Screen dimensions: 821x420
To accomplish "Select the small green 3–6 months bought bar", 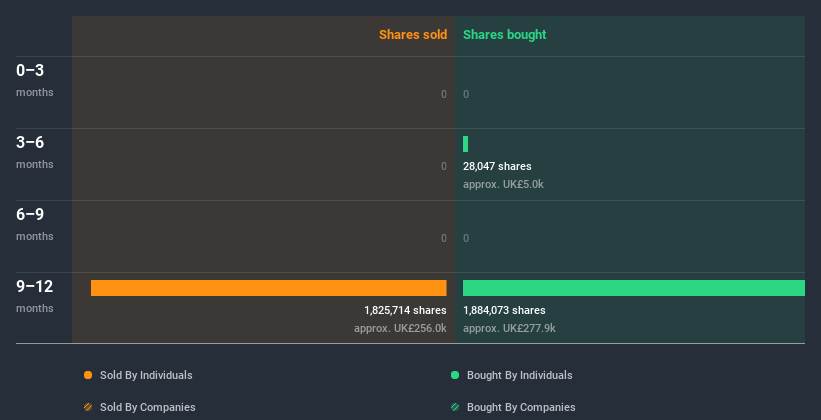I will (x=465, y=144).
